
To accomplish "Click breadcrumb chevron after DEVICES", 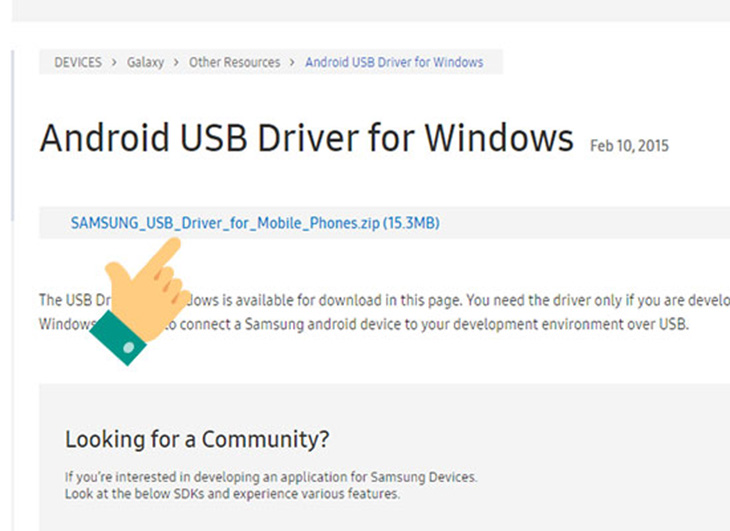I will point(114,62).
